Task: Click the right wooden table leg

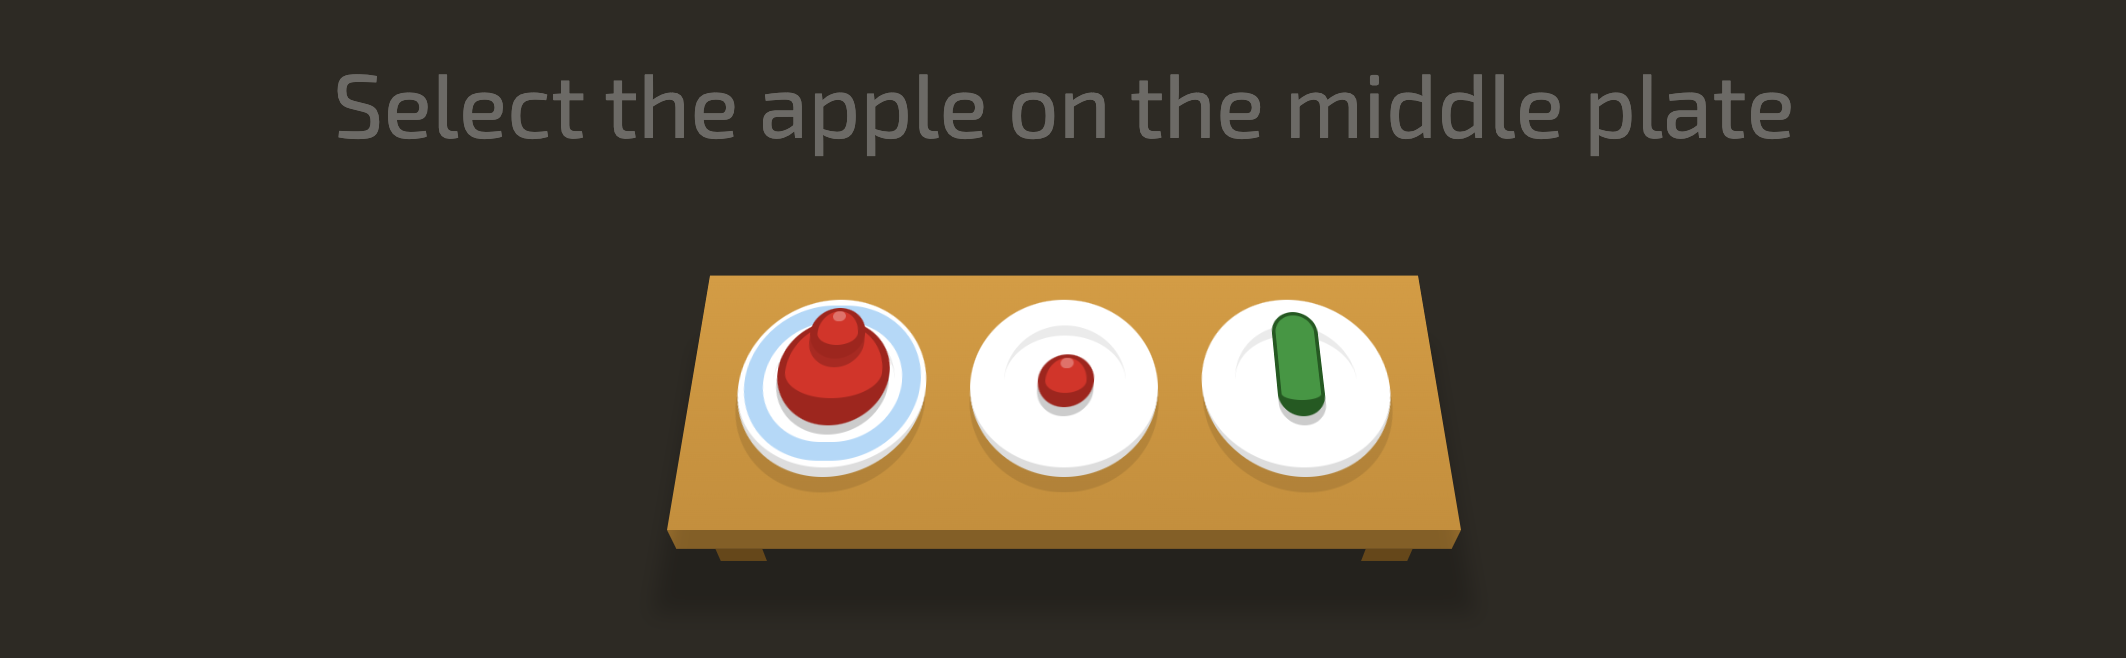Action: coord(1386,554)
